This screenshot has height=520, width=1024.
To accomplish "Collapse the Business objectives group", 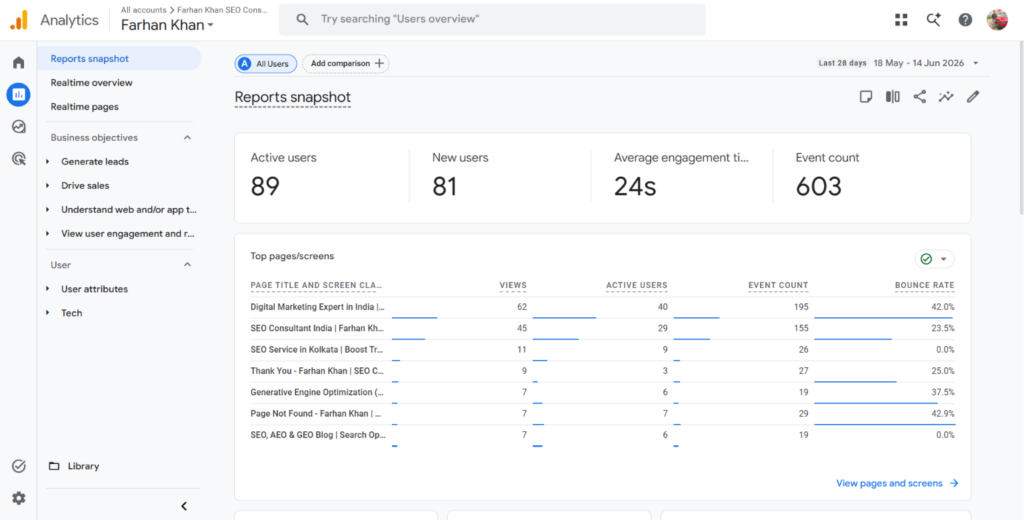I will (x=187, y=138).
